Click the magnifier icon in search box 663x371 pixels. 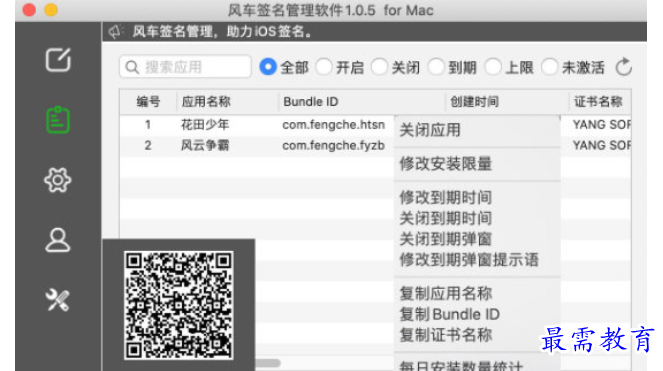(132, 67)
